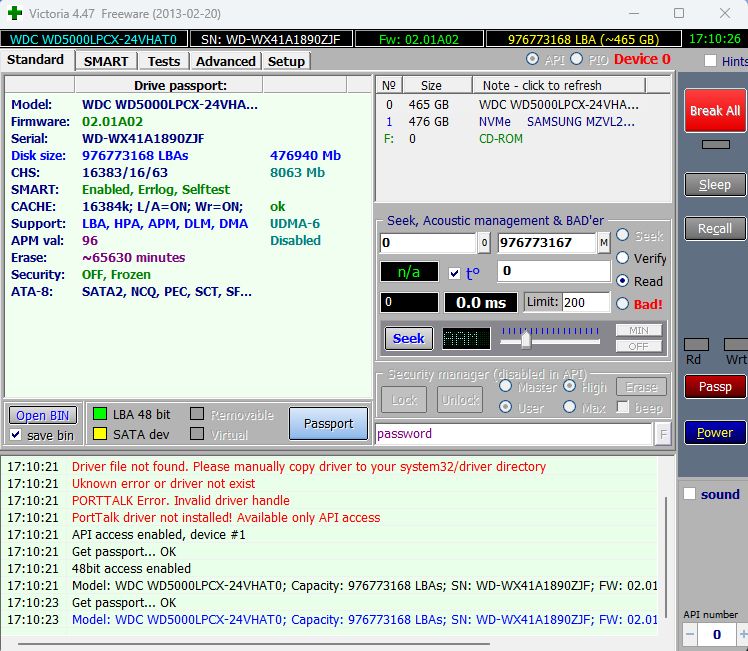Screen dimensions: 748x651
Task: Open the Setup tab
Action: coord(286,62)
